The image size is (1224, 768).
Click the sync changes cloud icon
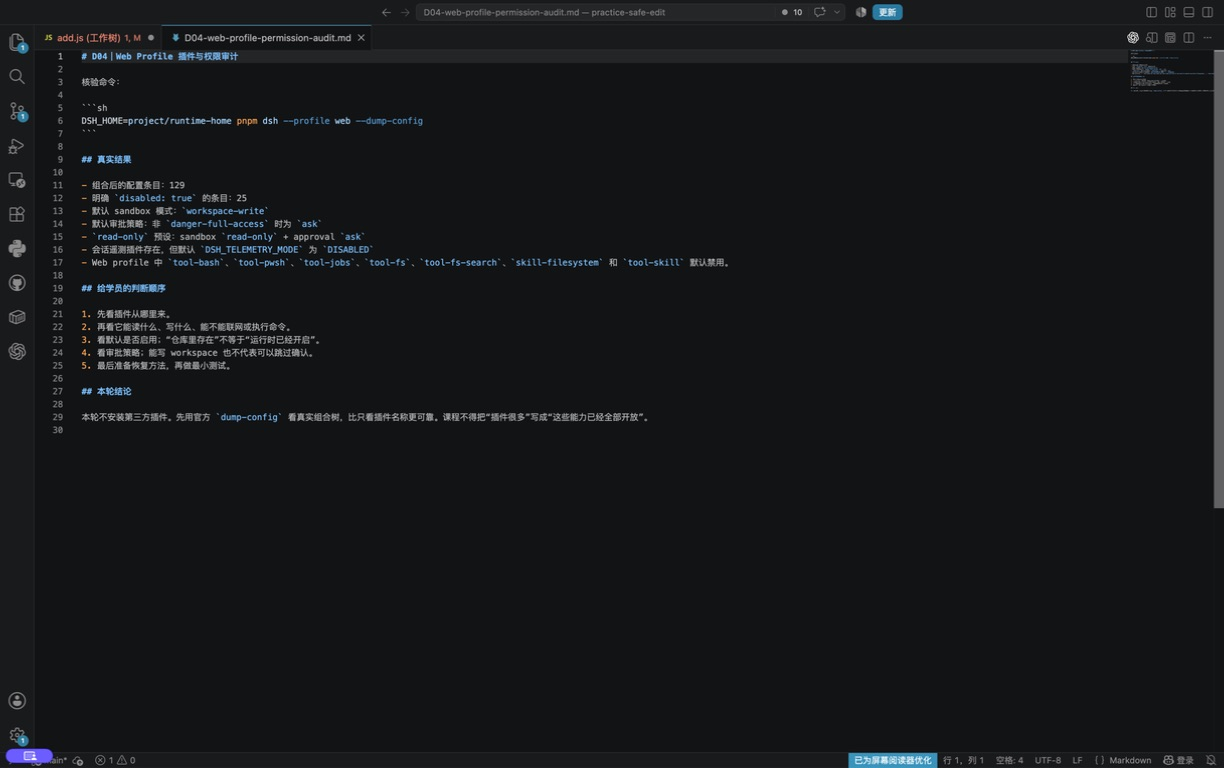click(78, 760)
